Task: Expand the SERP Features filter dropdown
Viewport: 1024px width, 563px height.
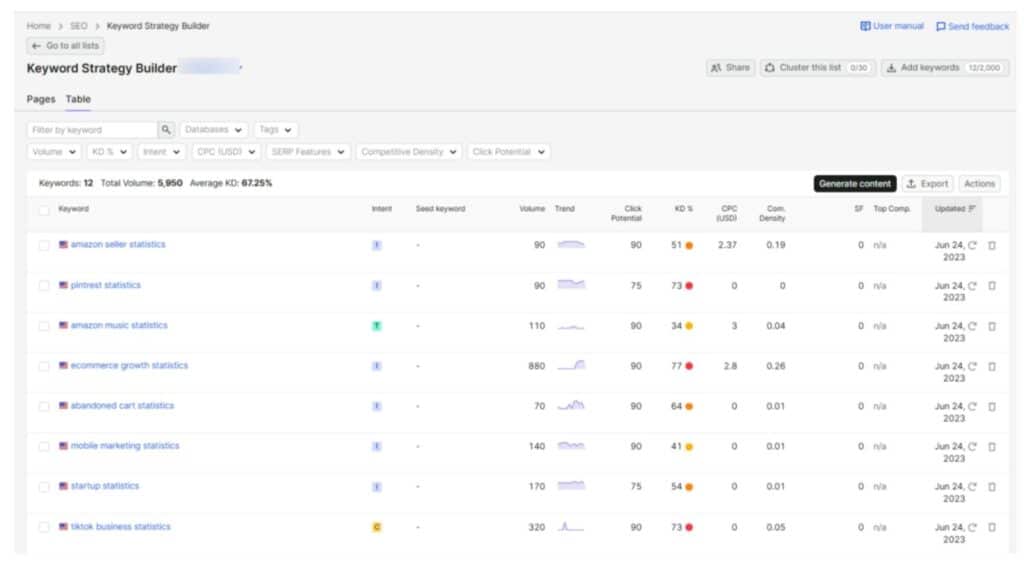Action: (308, 152)
